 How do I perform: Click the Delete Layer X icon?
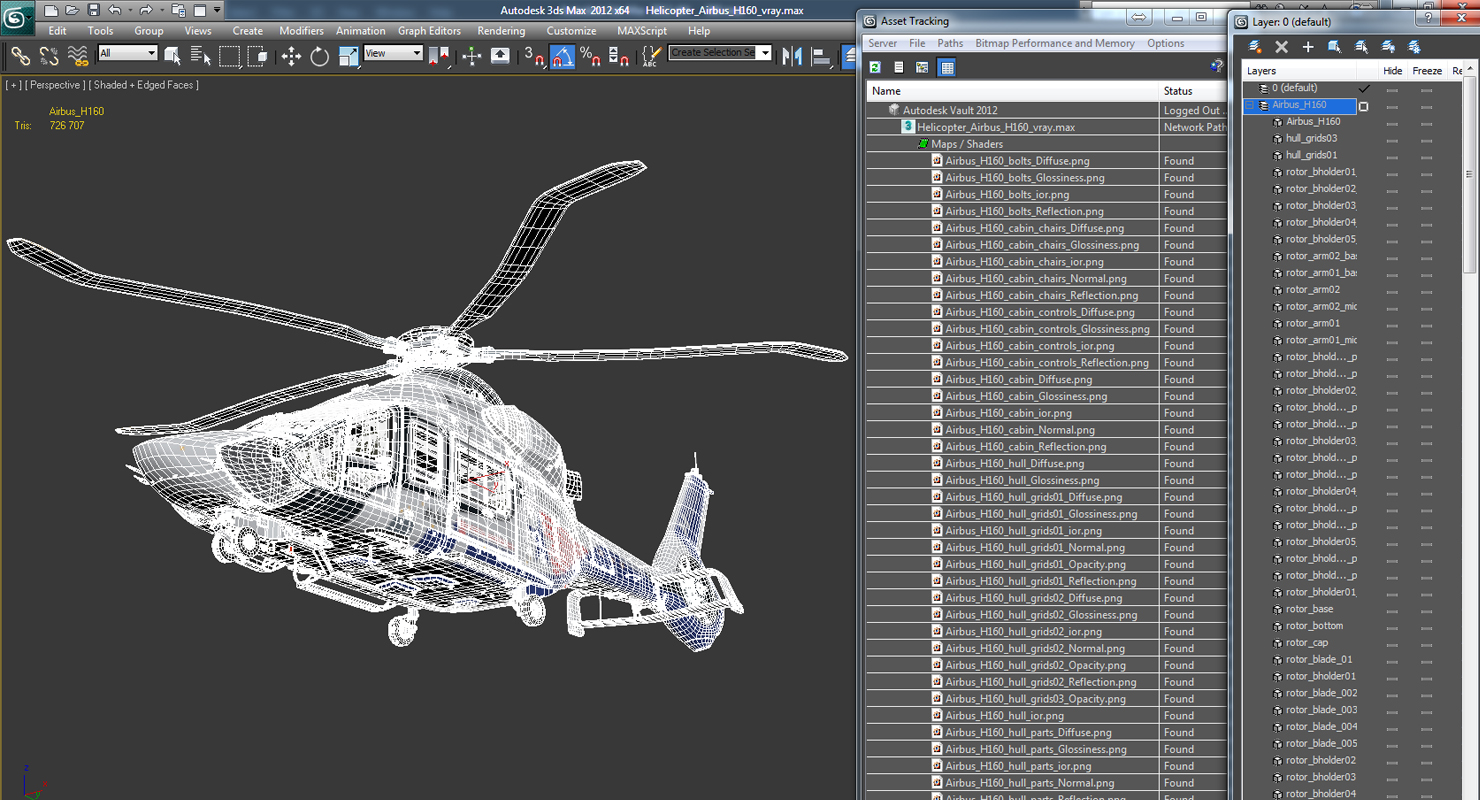click(x=1281, y=47)
